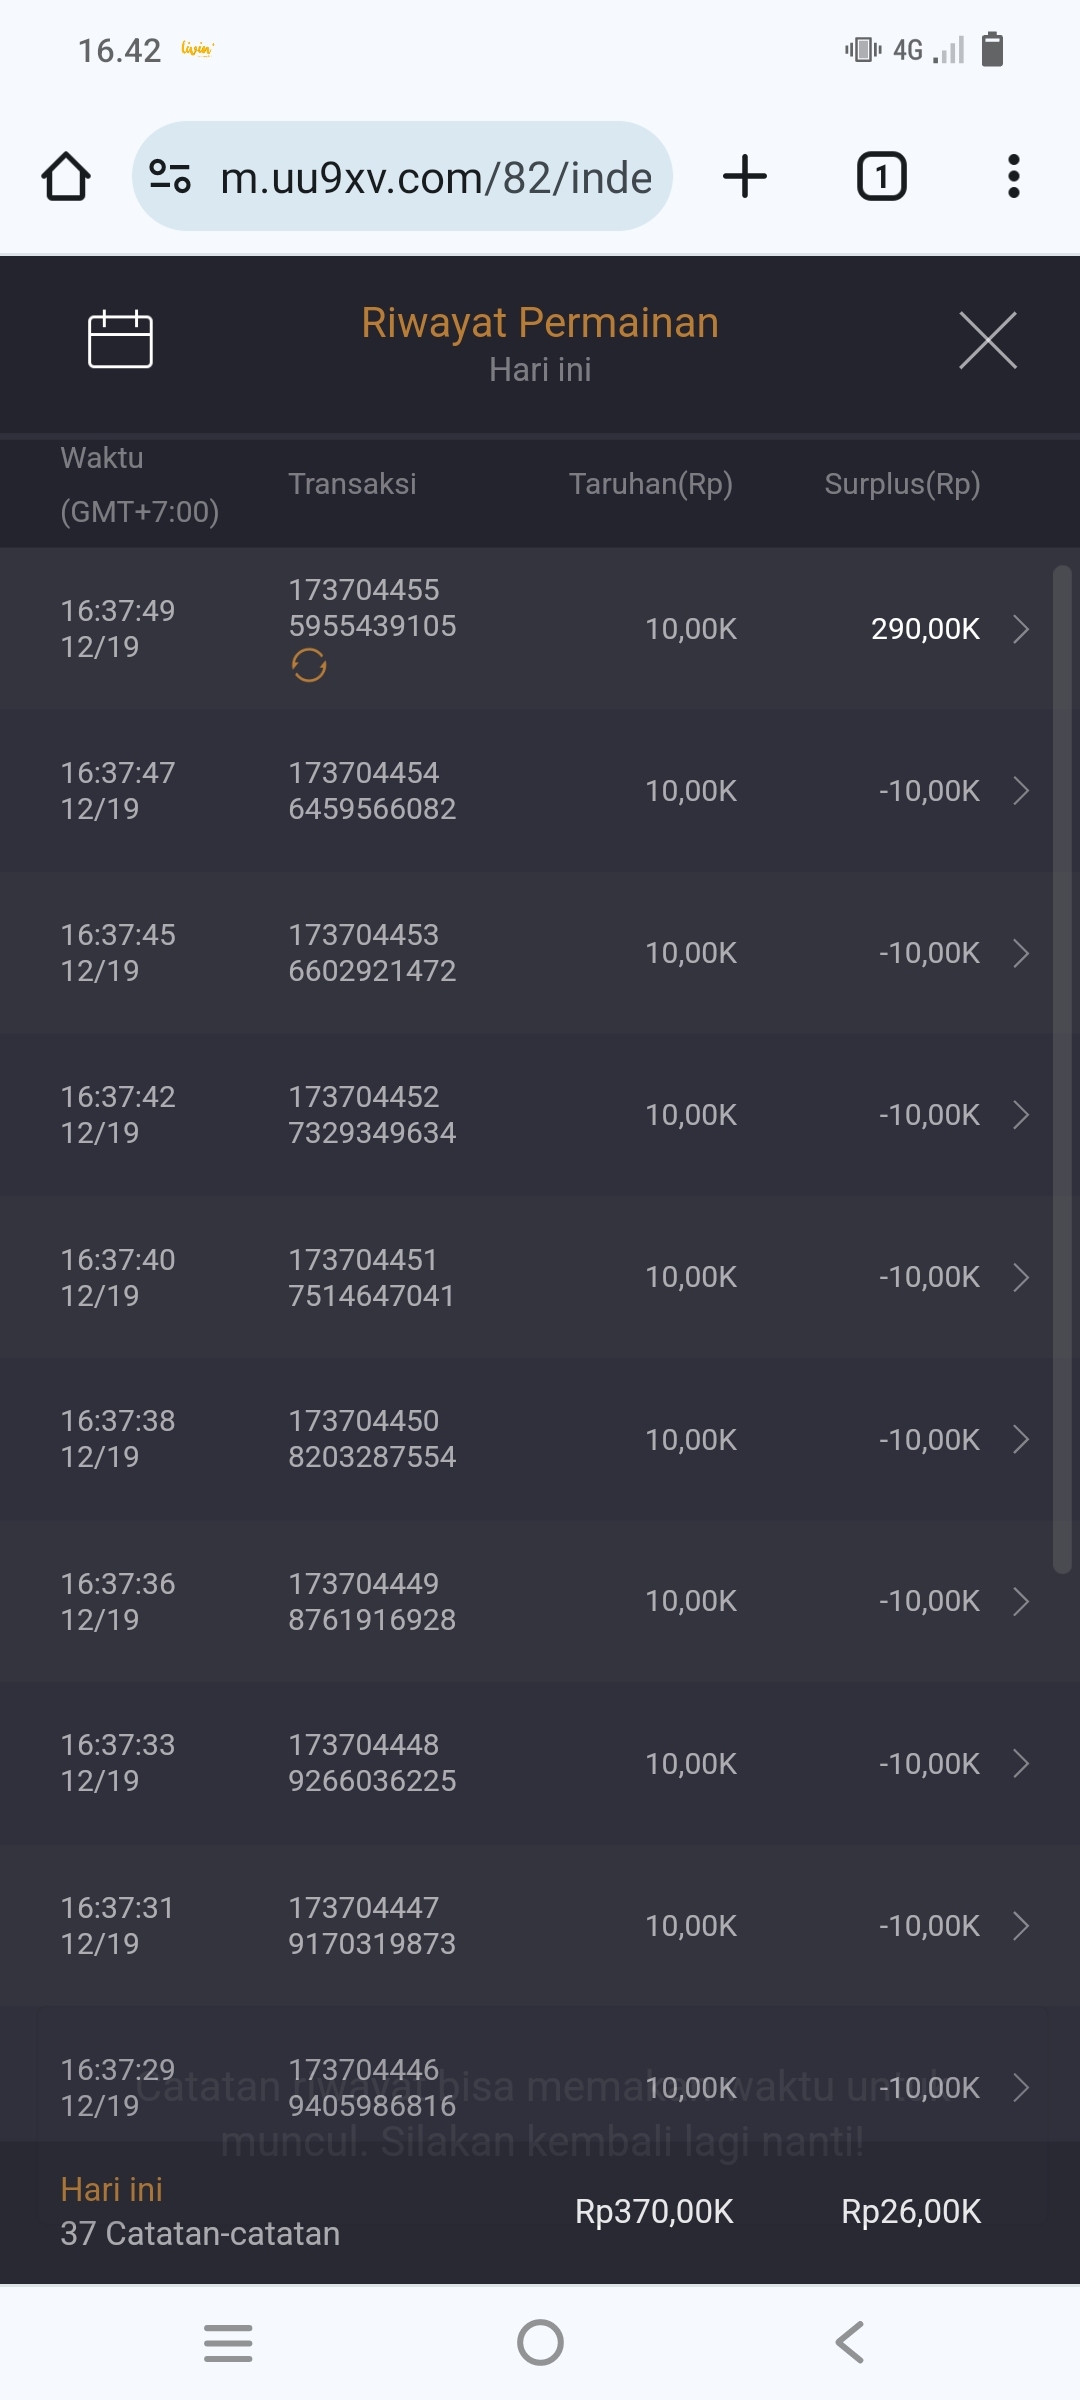Open the tab switcher showing 1 tab

[x=881, y=177]
